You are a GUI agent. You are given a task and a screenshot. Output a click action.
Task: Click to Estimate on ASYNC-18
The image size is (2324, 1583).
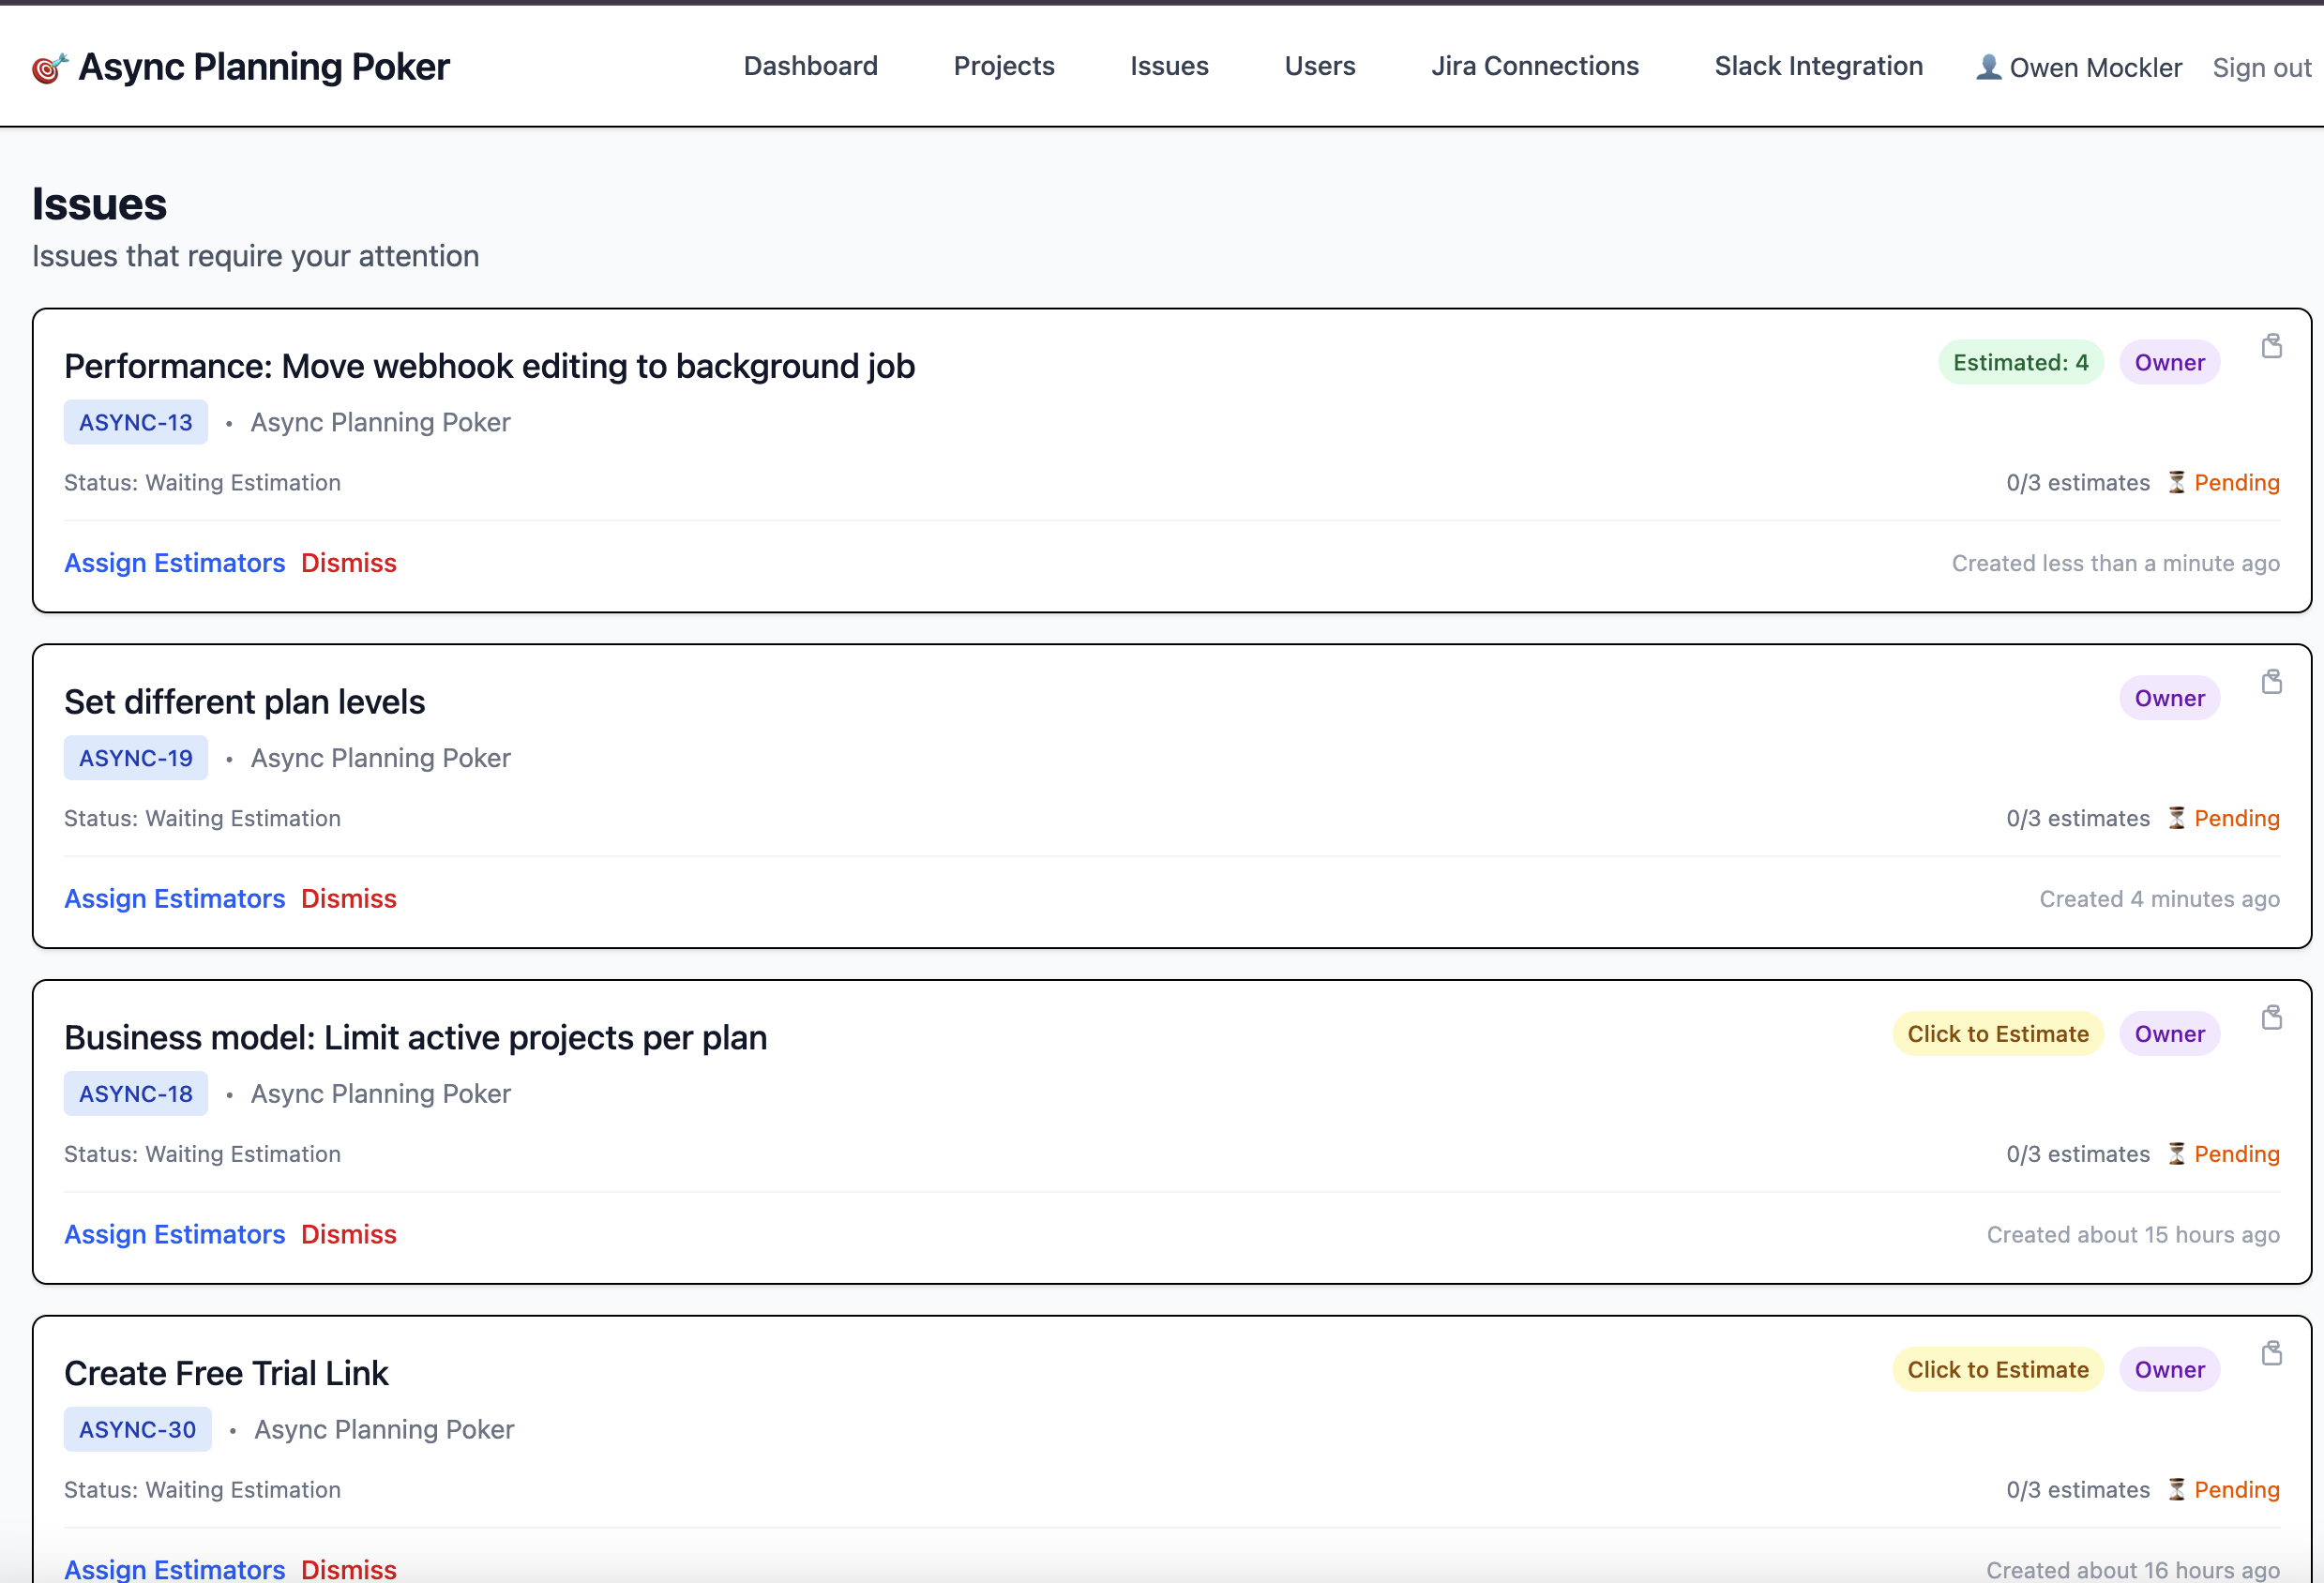pyautogui.click(x=1997, y=1033)
